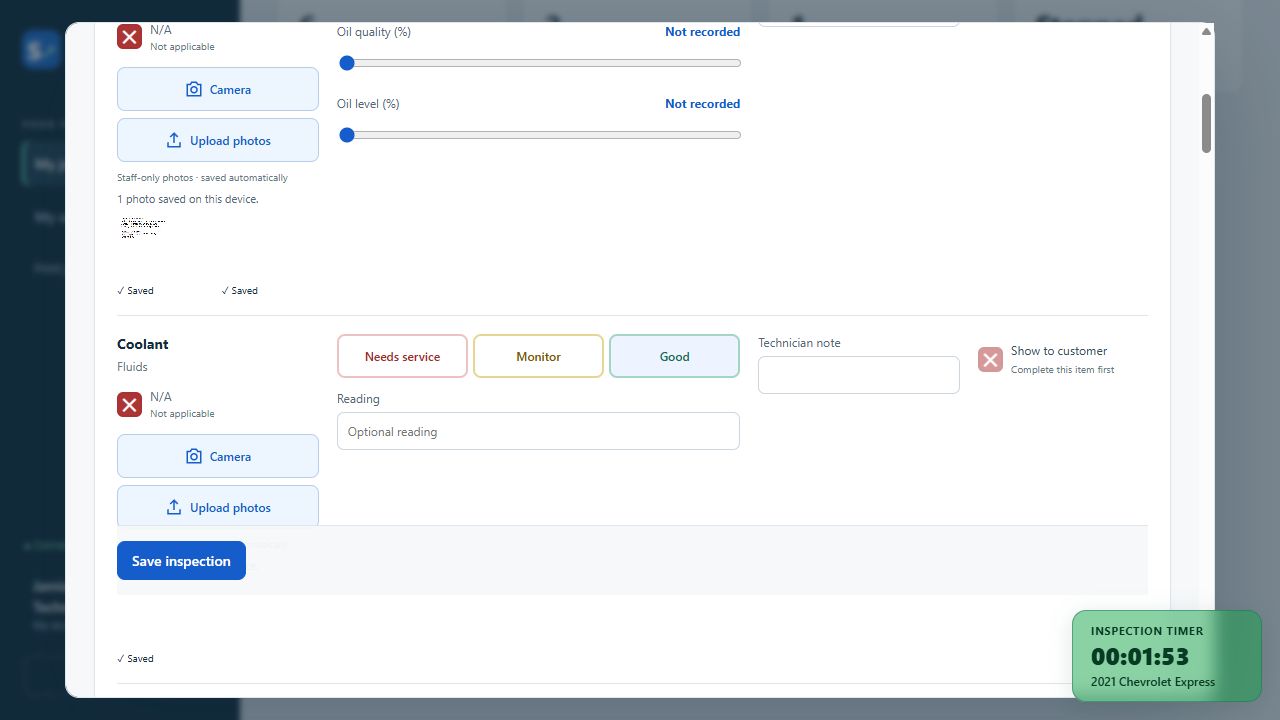Click the INSPECTION TIMER heading

(x=1147, y=631)
